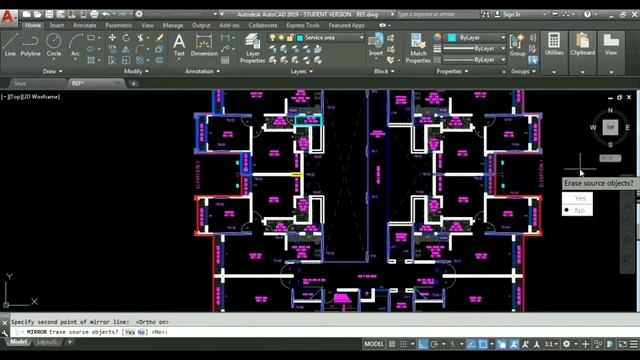Select the Yes option for erase source

point(577,198)
